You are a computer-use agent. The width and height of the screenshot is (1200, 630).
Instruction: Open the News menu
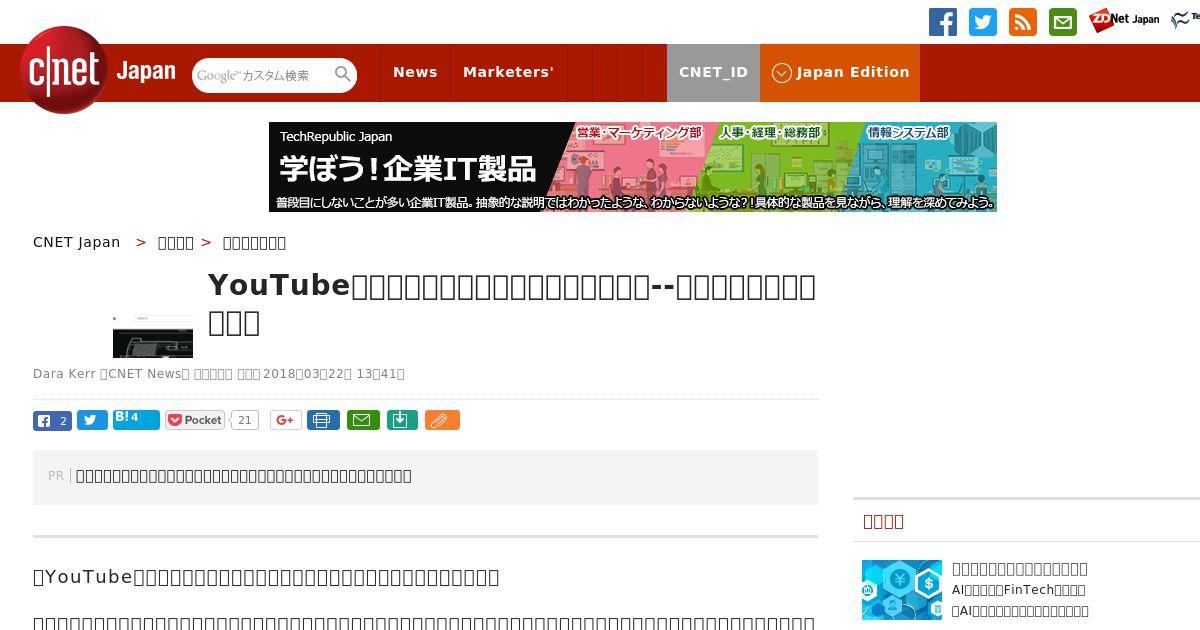415,72
